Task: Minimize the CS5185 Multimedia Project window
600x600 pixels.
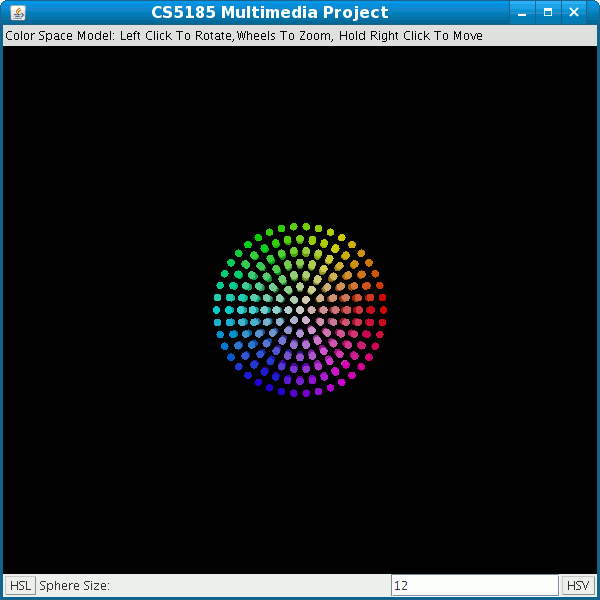Action: point(522,13)
